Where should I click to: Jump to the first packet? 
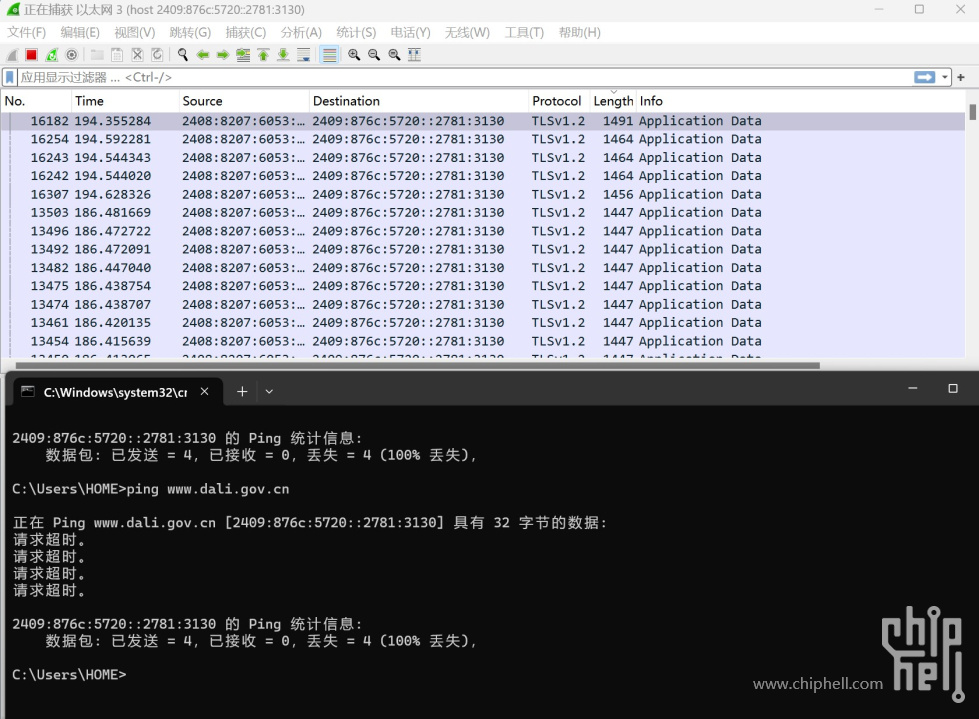(x=263, y=55)
